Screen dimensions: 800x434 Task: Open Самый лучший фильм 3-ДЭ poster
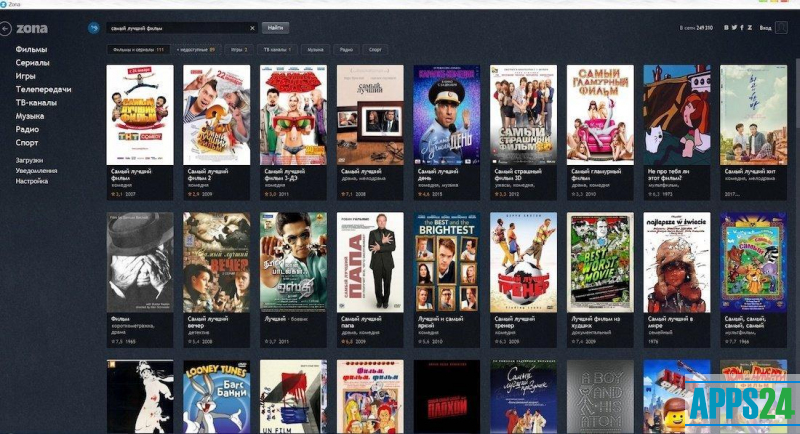293,115
